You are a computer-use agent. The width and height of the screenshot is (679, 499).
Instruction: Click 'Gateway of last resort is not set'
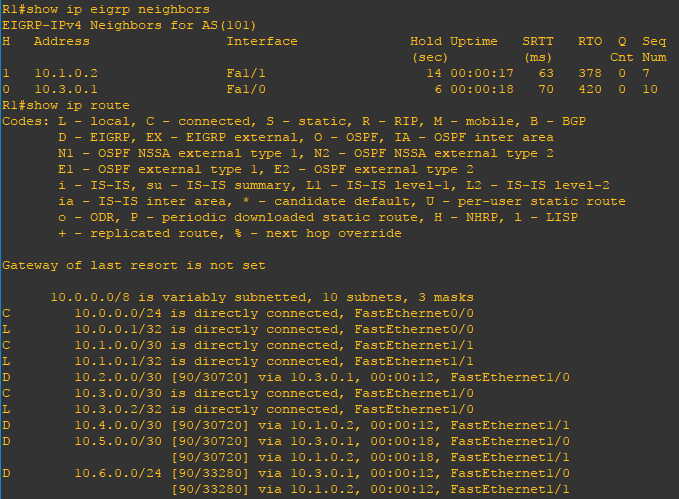click(x=134, y=266)
